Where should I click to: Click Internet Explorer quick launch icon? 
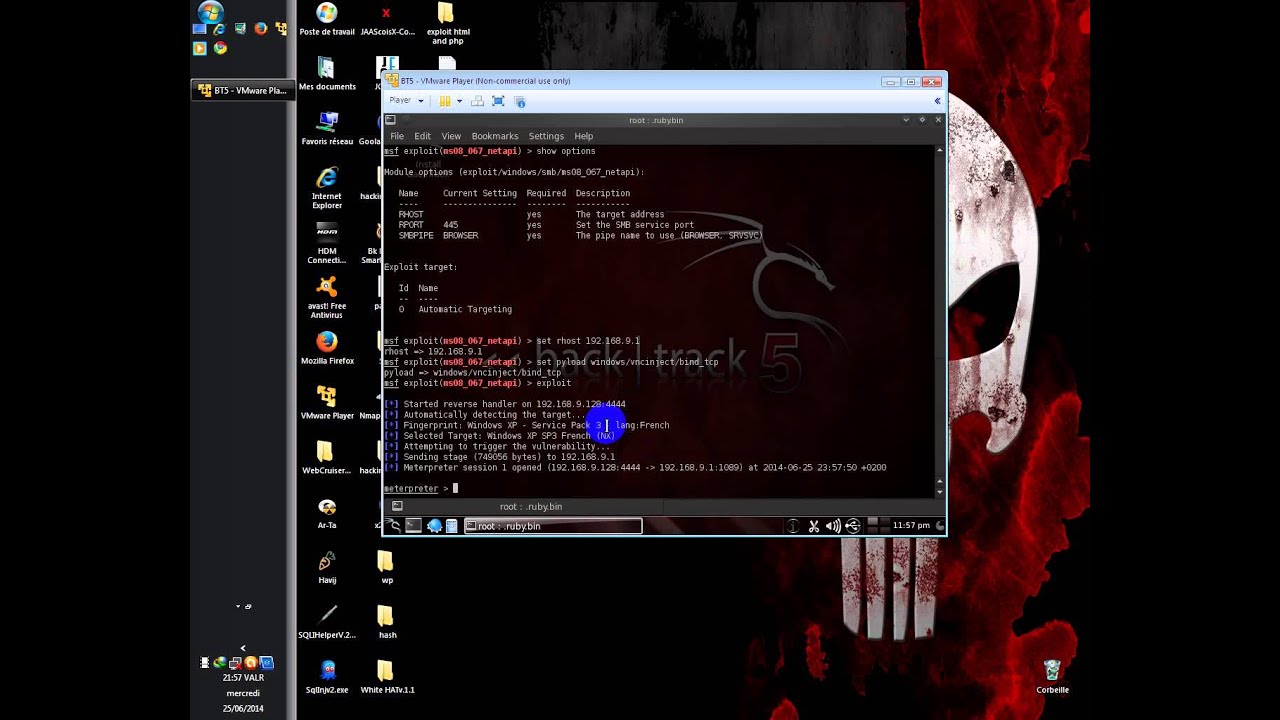[x=220, y=29]
